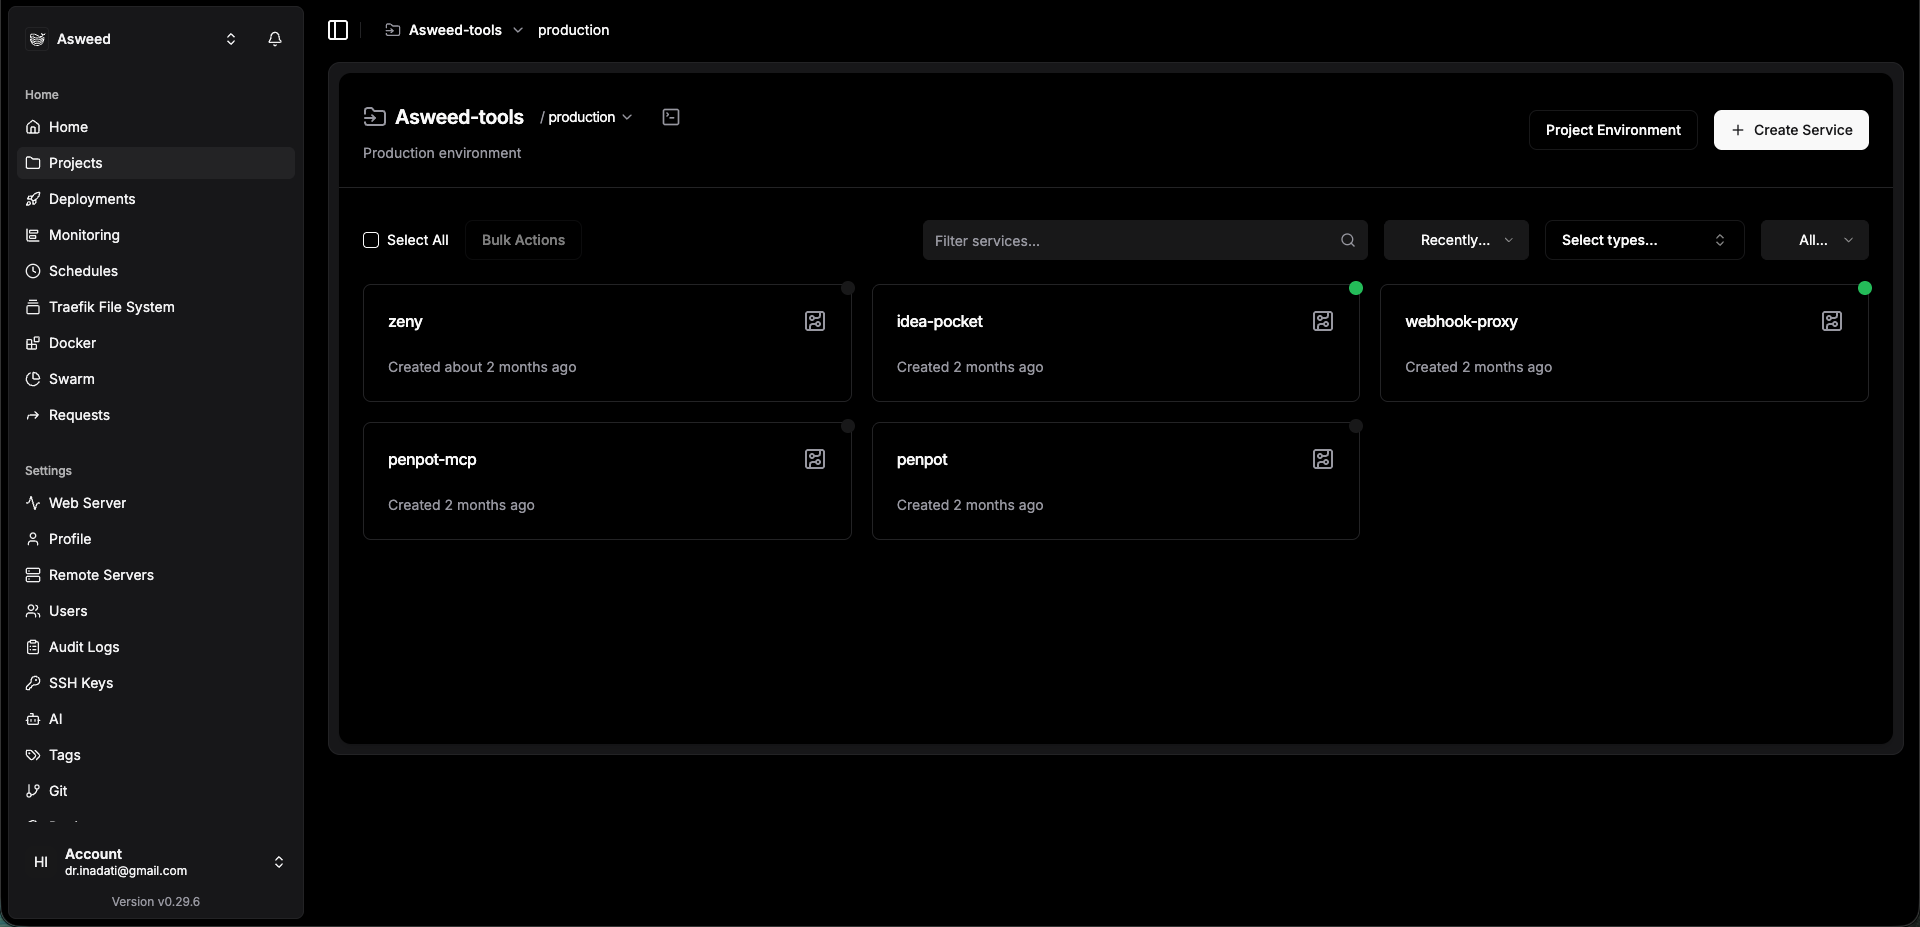The width and height of the screenshot is (1920, 927).
Task: Open the idea-pocket service card
Action: coord(1116,343)
